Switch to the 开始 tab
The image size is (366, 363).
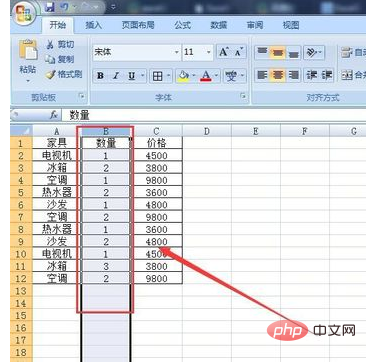click(x=58, y=25)
